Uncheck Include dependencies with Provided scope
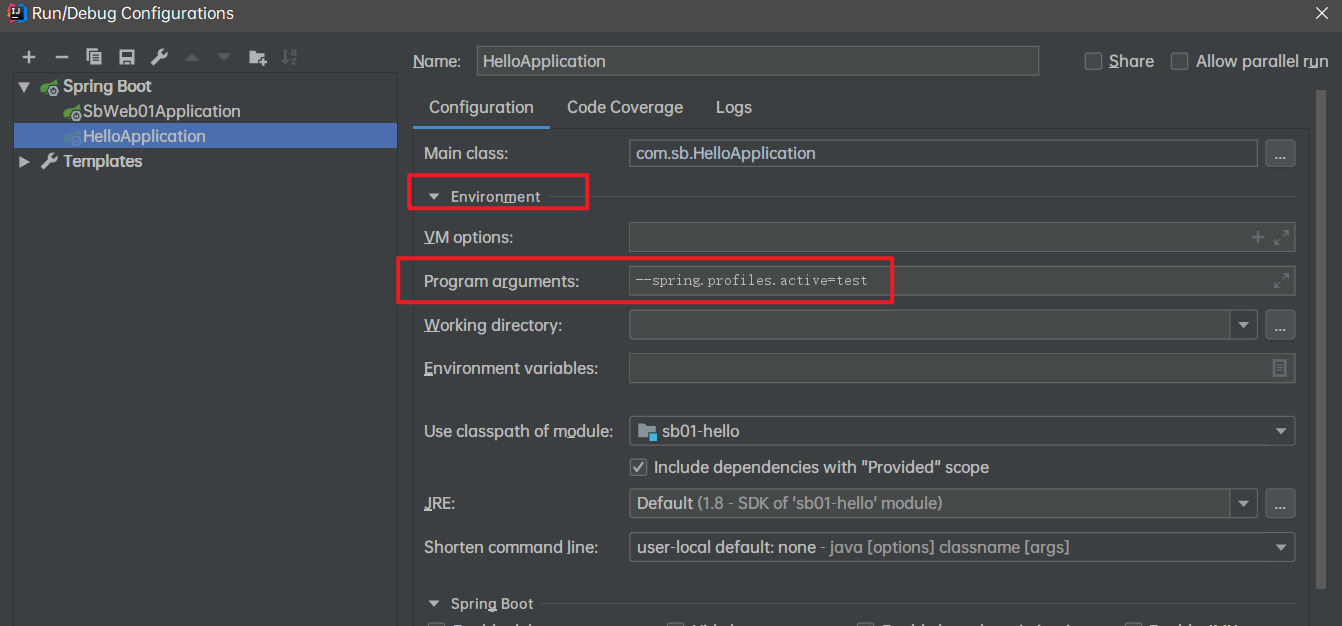The width and height of the screenshot is (1342, 626). [x=638, y=467]
